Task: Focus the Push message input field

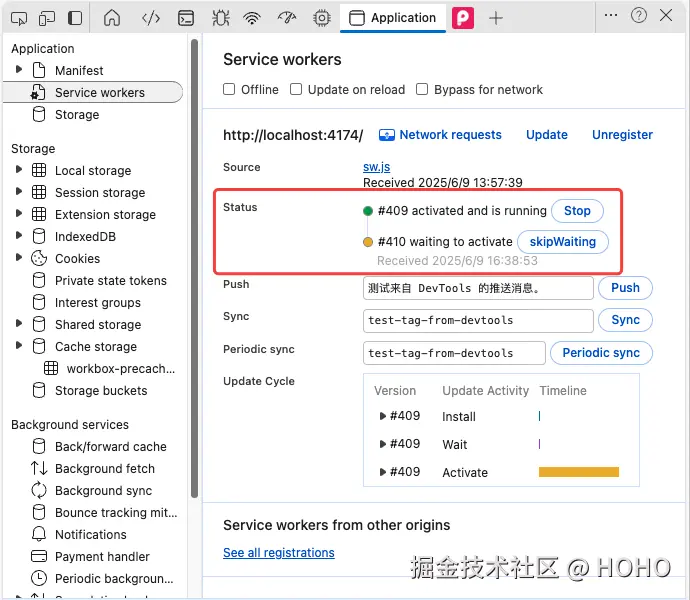Action: [478, 288]
